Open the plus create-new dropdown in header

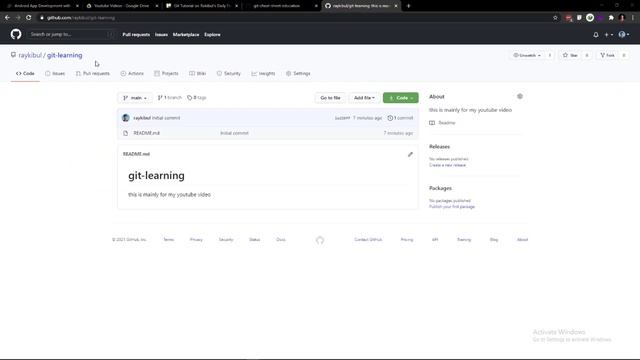pyautogui.click(x=608, y=35)
